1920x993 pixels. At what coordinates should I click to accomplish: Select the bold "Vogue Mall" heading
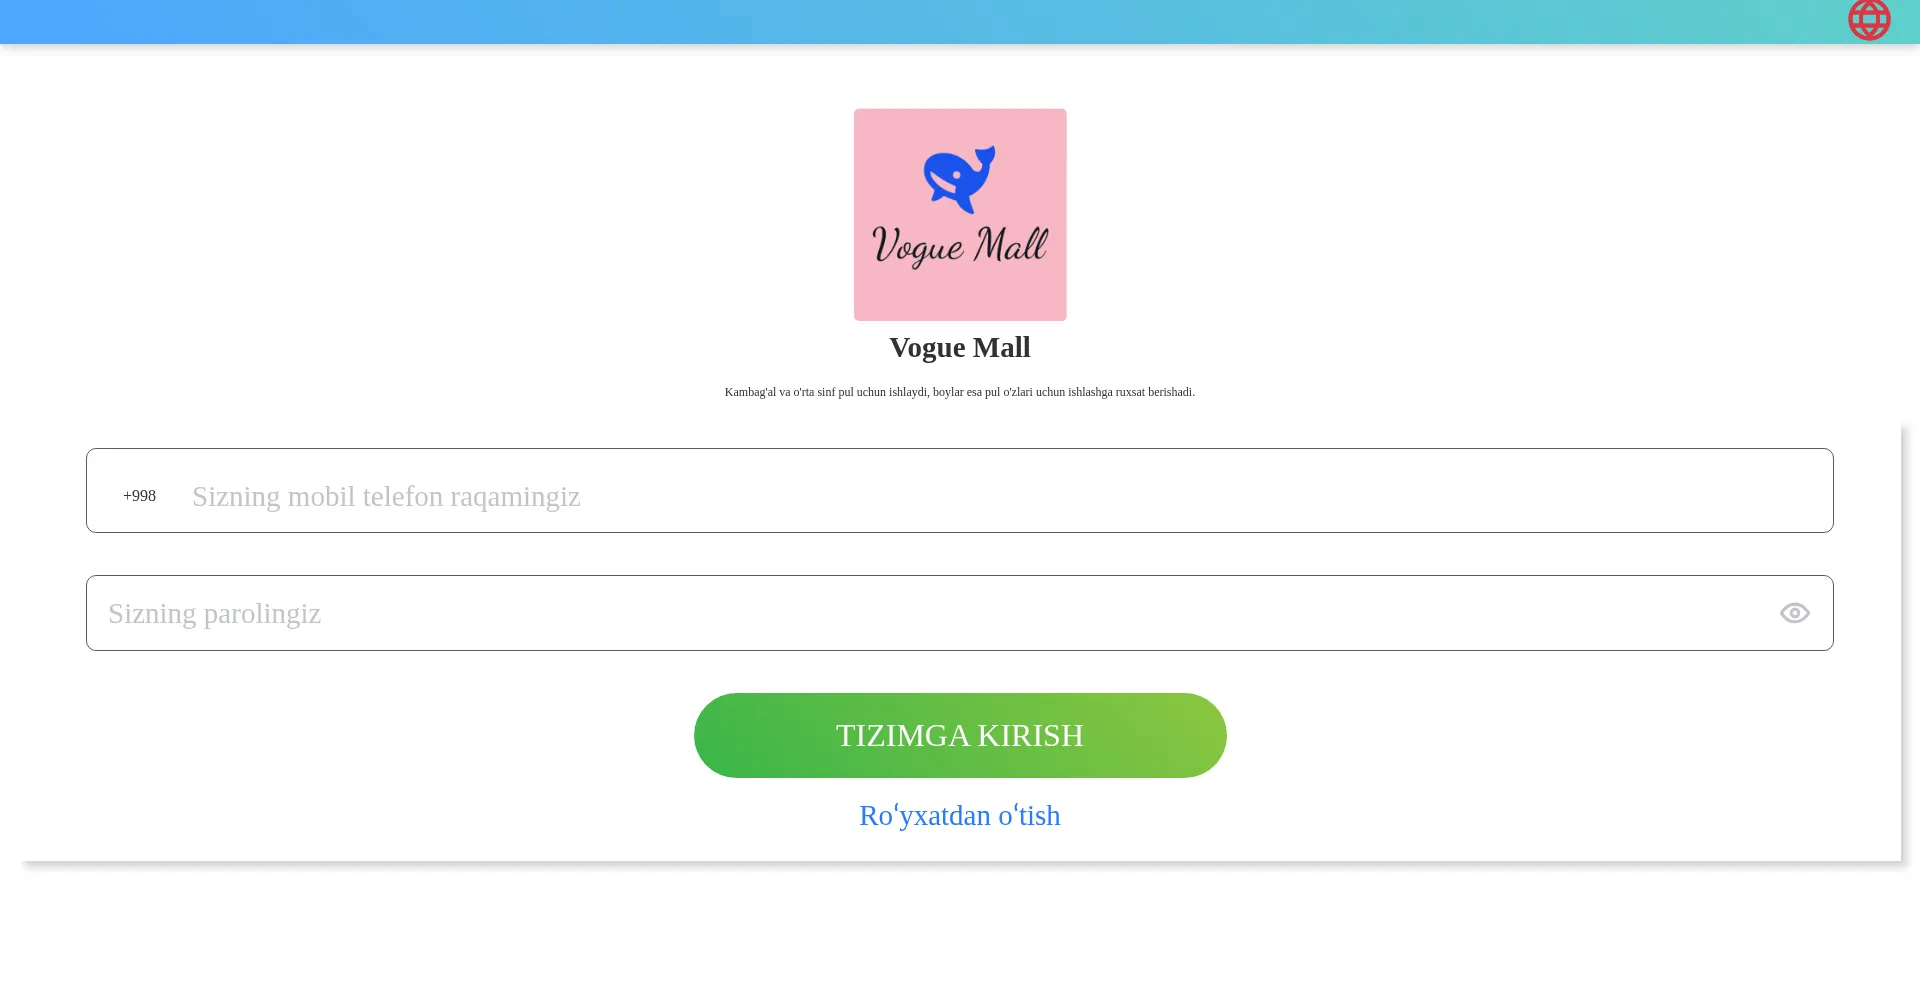(960, 347)
